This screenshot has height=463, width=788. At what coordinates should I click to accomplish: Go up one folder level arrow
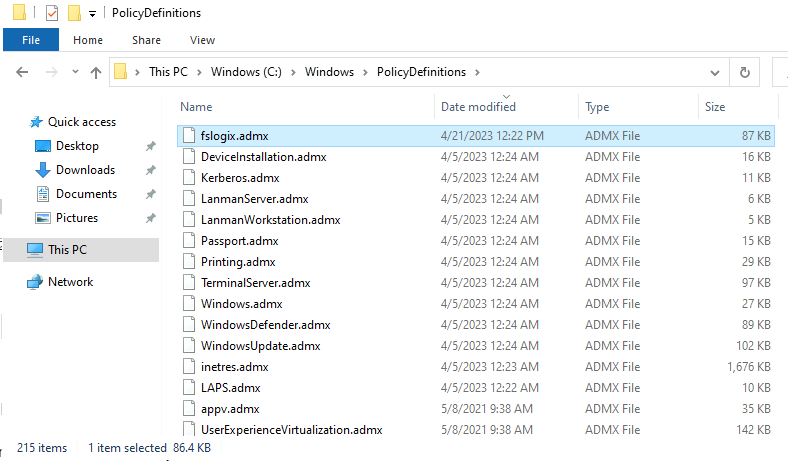(x=95, y=72)
